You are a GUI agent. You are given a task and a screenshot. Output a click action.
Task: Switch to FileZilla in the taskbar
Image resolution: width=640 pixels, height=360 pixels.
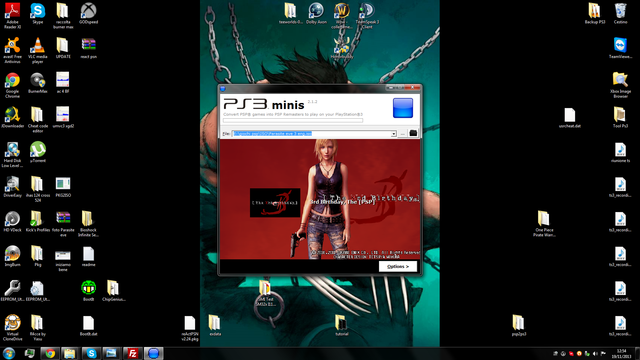[133, 353]
